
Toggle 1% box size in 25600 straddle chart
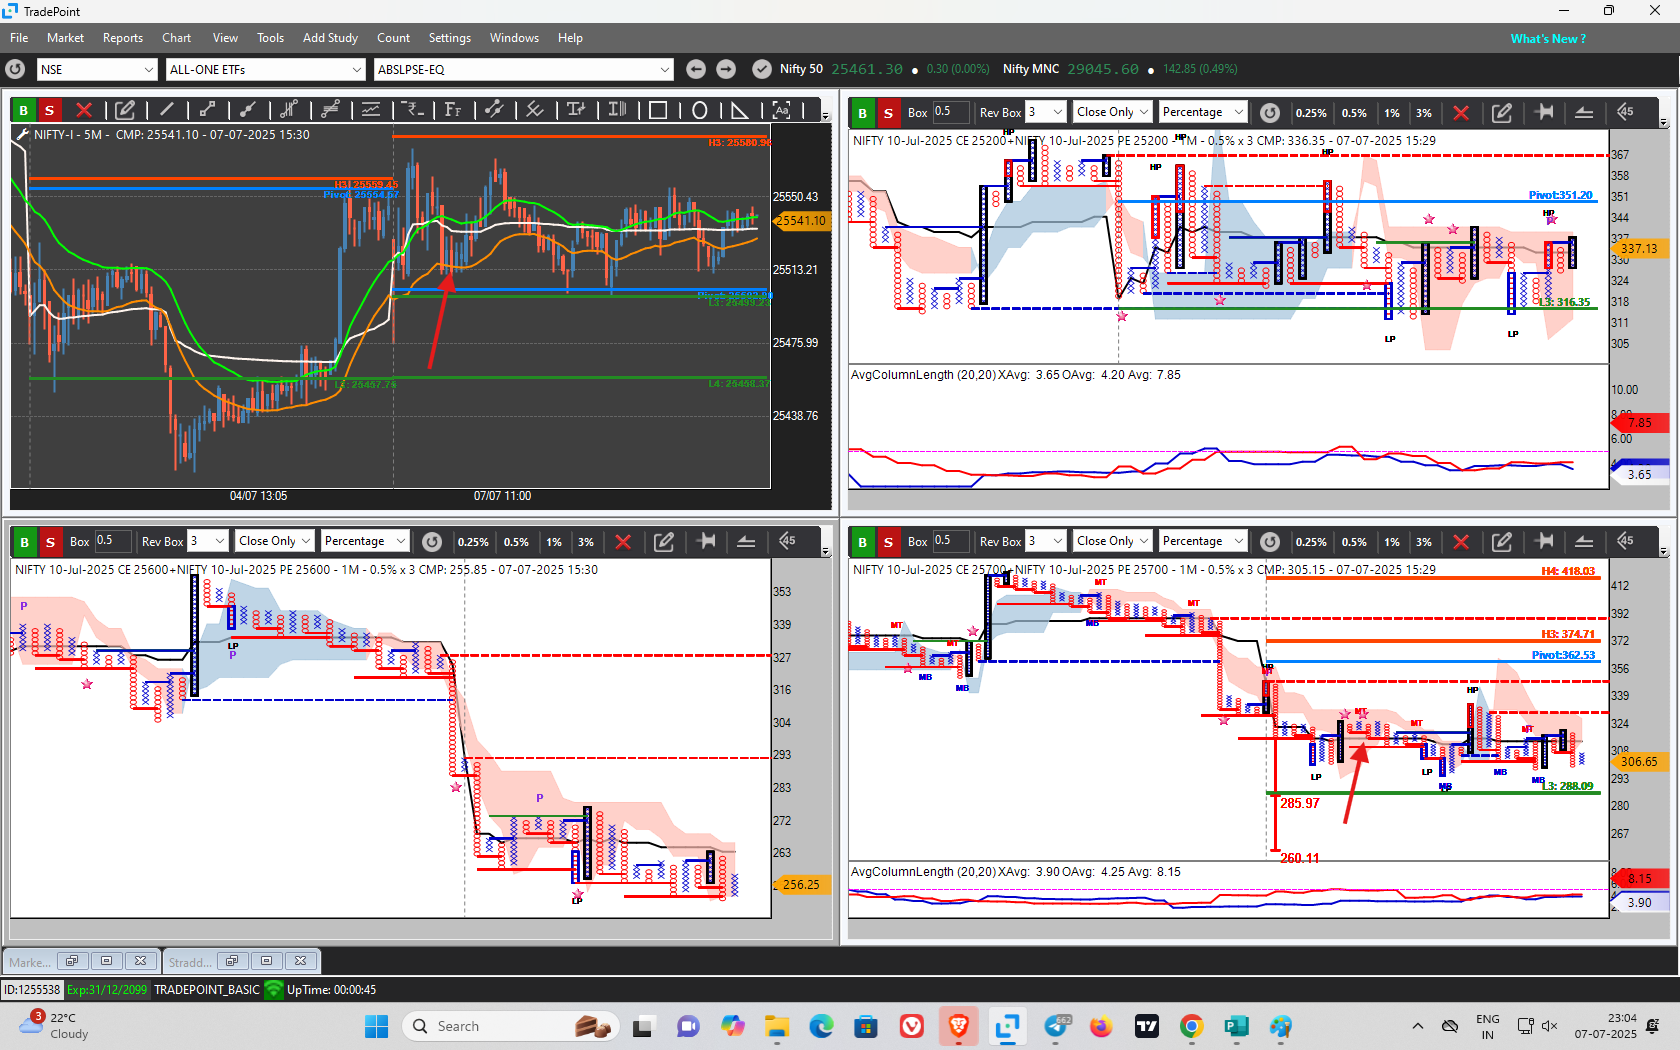tap(554, 542)
